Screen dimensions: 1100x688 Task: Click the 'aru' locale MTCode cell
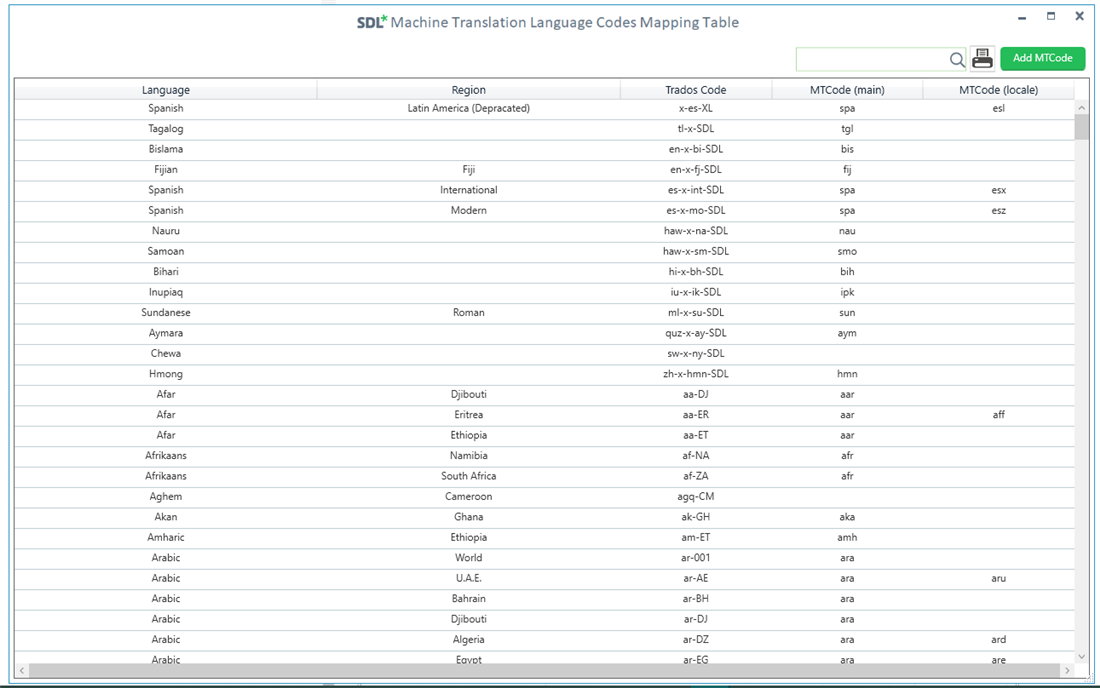tap(998, 578)
